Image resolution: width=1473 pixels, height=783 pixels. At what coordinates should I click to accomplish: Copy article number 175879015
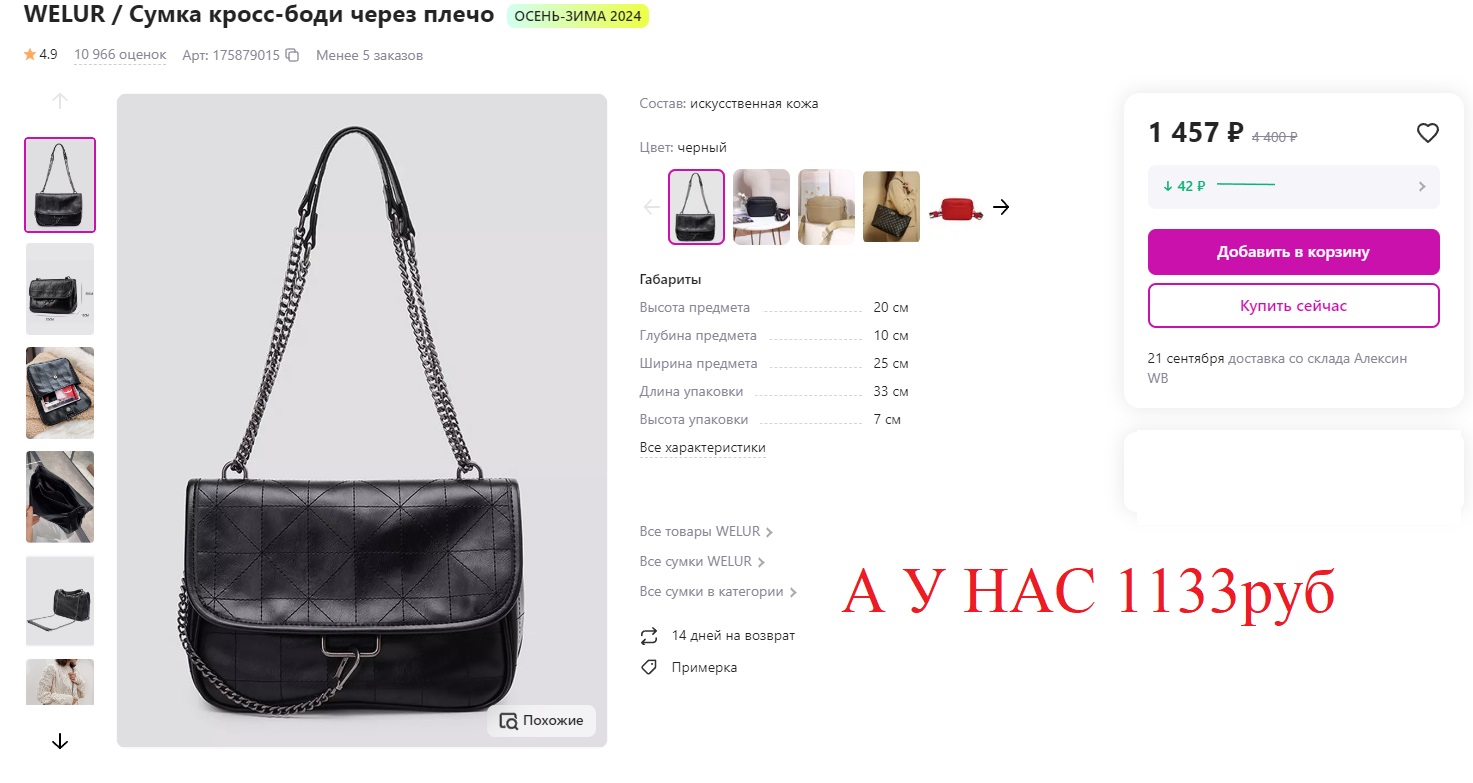click(x=292, y=55)
